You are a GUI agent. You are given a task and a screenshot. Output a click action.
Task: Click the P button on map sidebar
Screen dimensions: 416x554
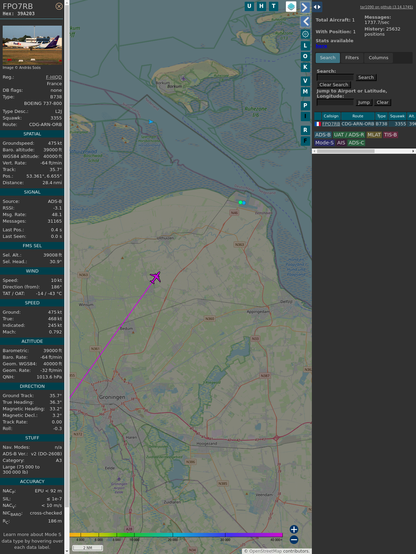tap(305, 106)
